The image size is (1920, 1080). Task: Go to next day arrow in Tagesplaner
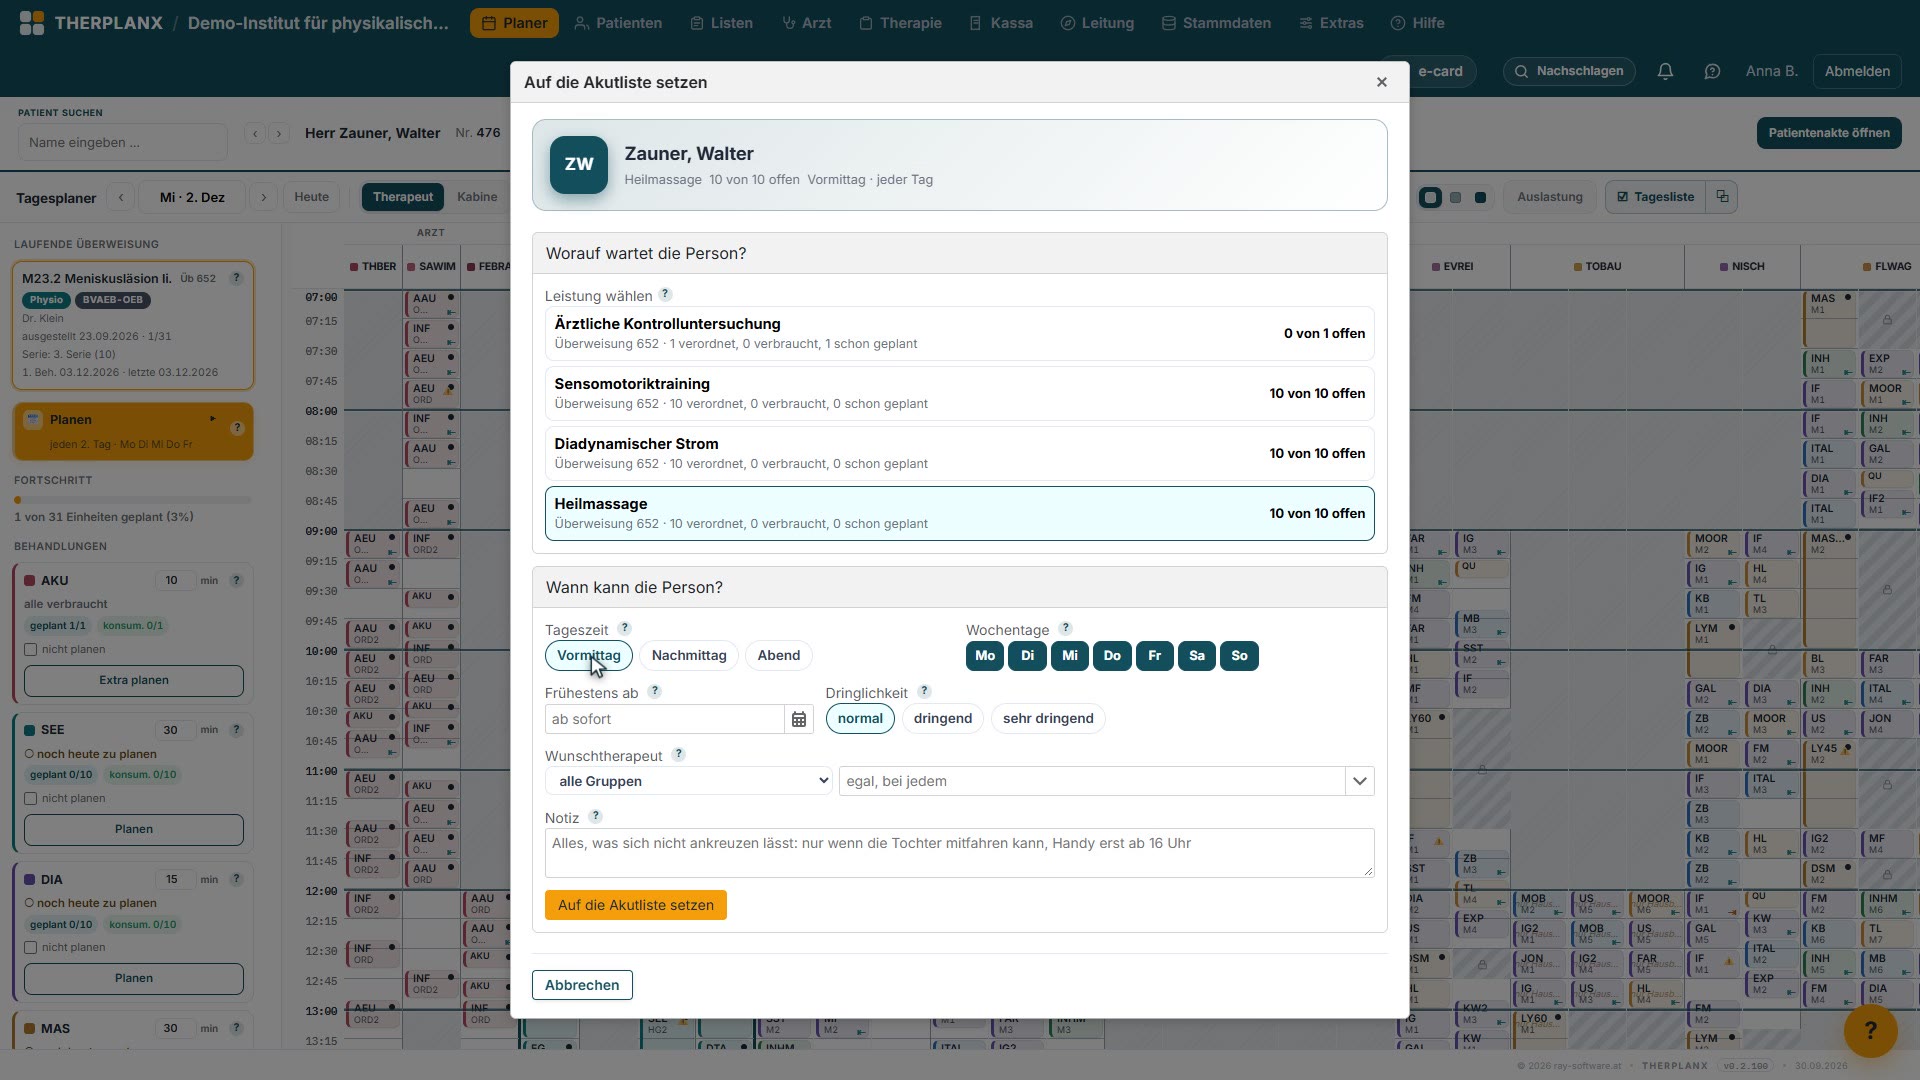pos(264,197)
